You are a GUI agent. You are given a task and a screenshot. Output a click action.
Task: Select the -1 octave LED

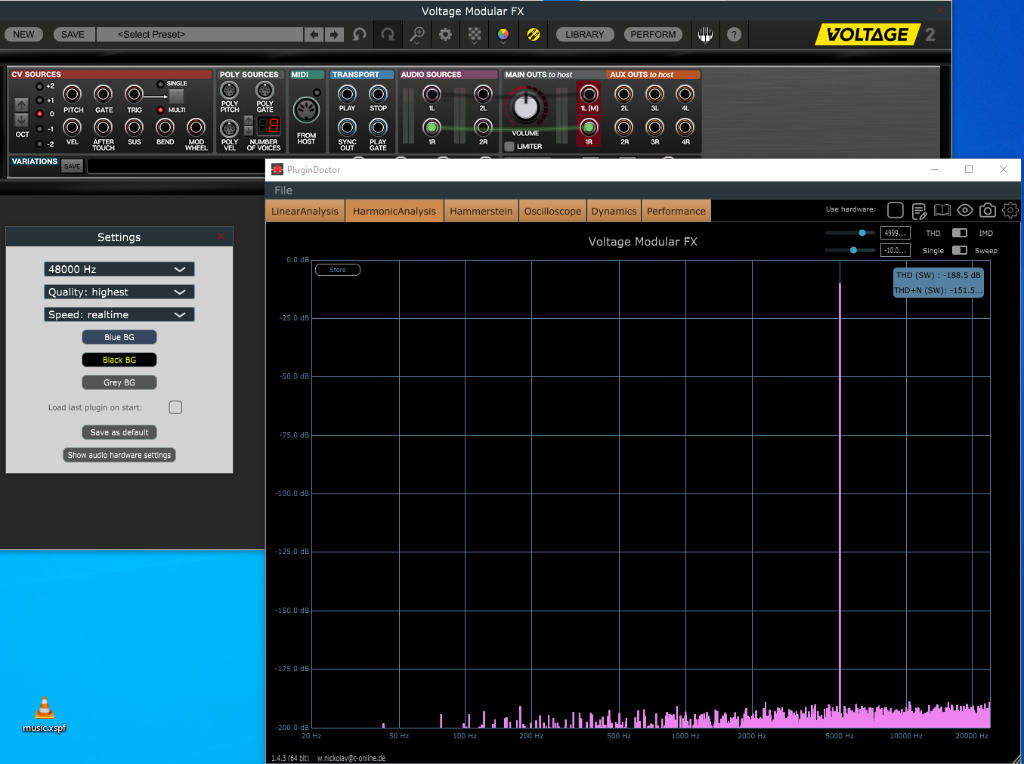[39, 129]
